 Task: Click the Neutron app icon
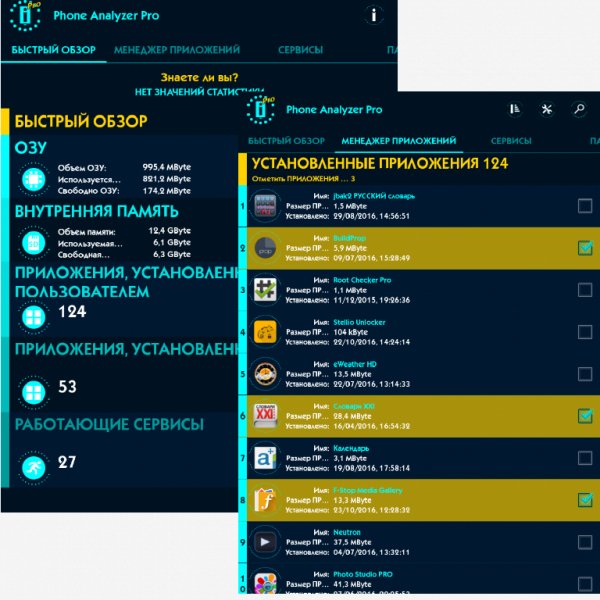[265, 542]
